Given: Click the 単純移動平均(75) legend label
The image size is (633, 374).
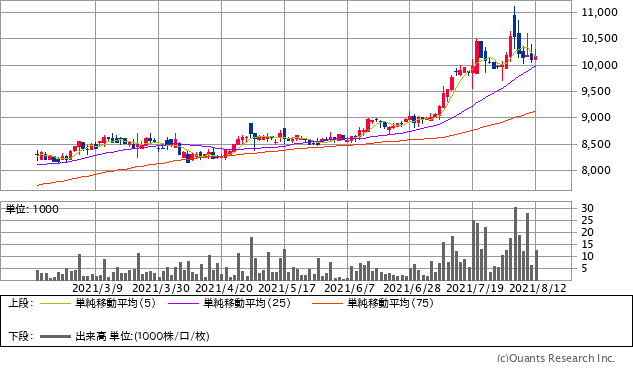Looking at the screenshot, I should pos(390,303).
